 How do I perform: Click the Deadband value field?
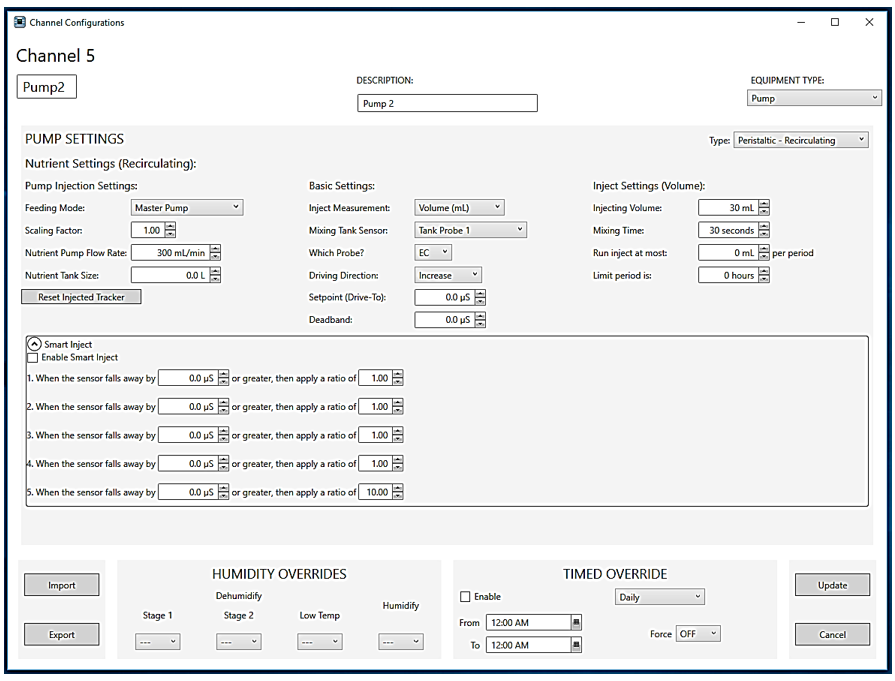[445, 320]
